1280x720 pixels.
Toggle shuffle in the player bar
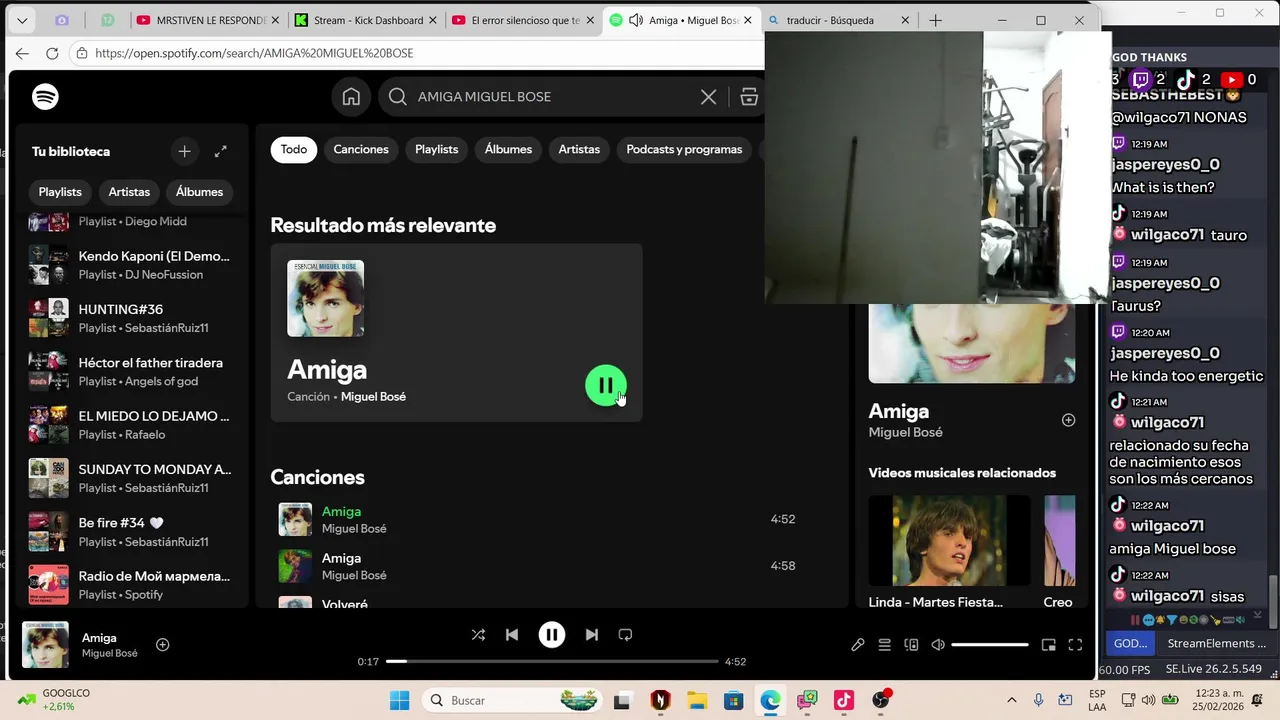pyautogui.click(x=478, y=635)
